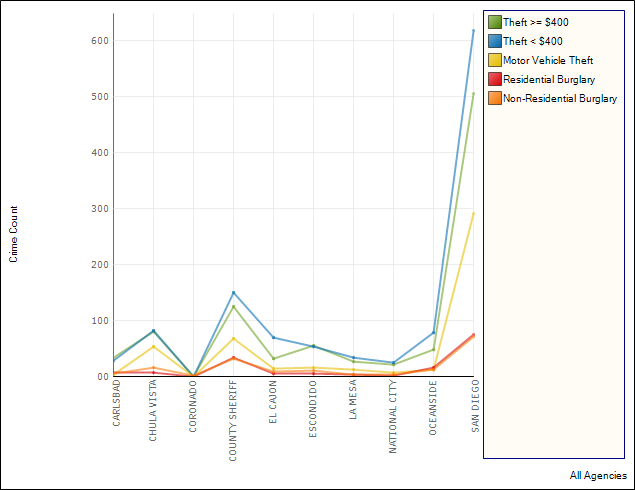The image size is (635, 490).
Task: Select the 'Theft >= $400' legend label
Action: (x=535, y=22)
